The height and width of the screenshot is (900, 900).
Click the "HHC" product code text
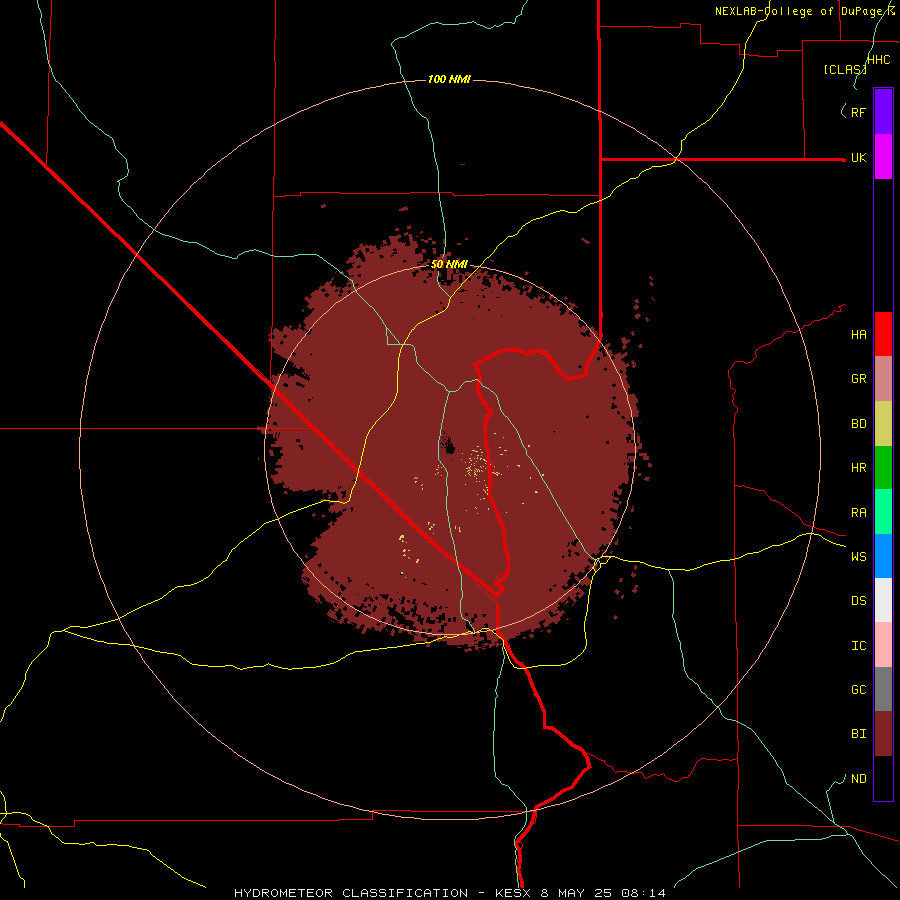click(879, 60)
